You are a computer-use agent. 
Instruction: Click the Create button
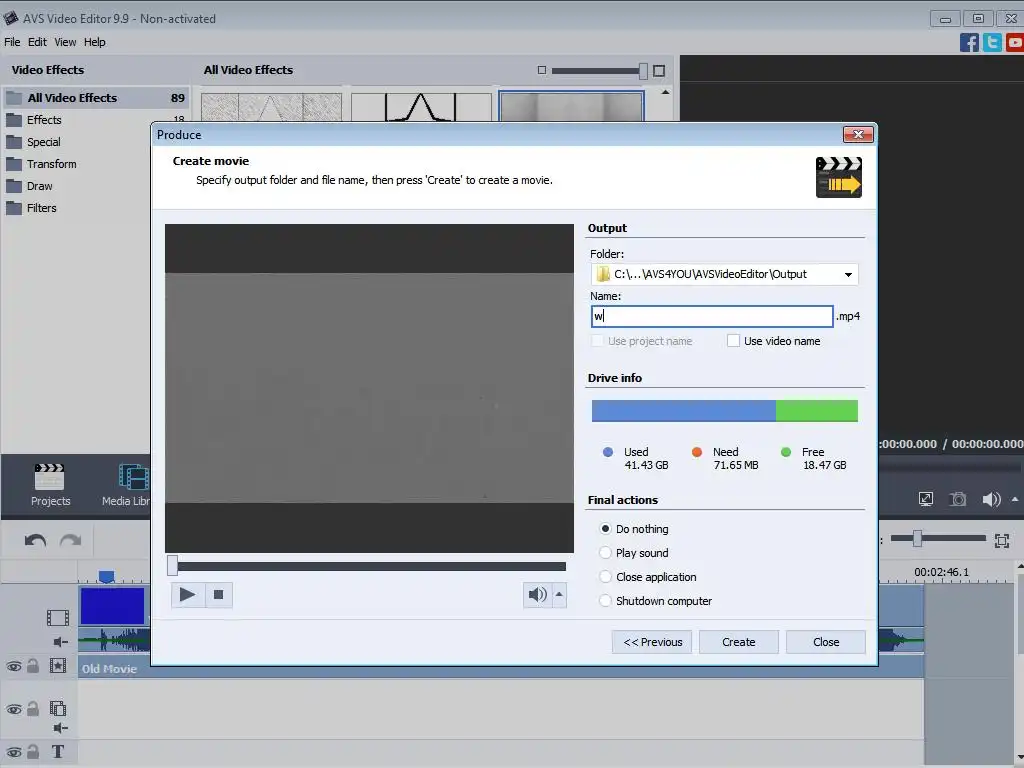739,642
